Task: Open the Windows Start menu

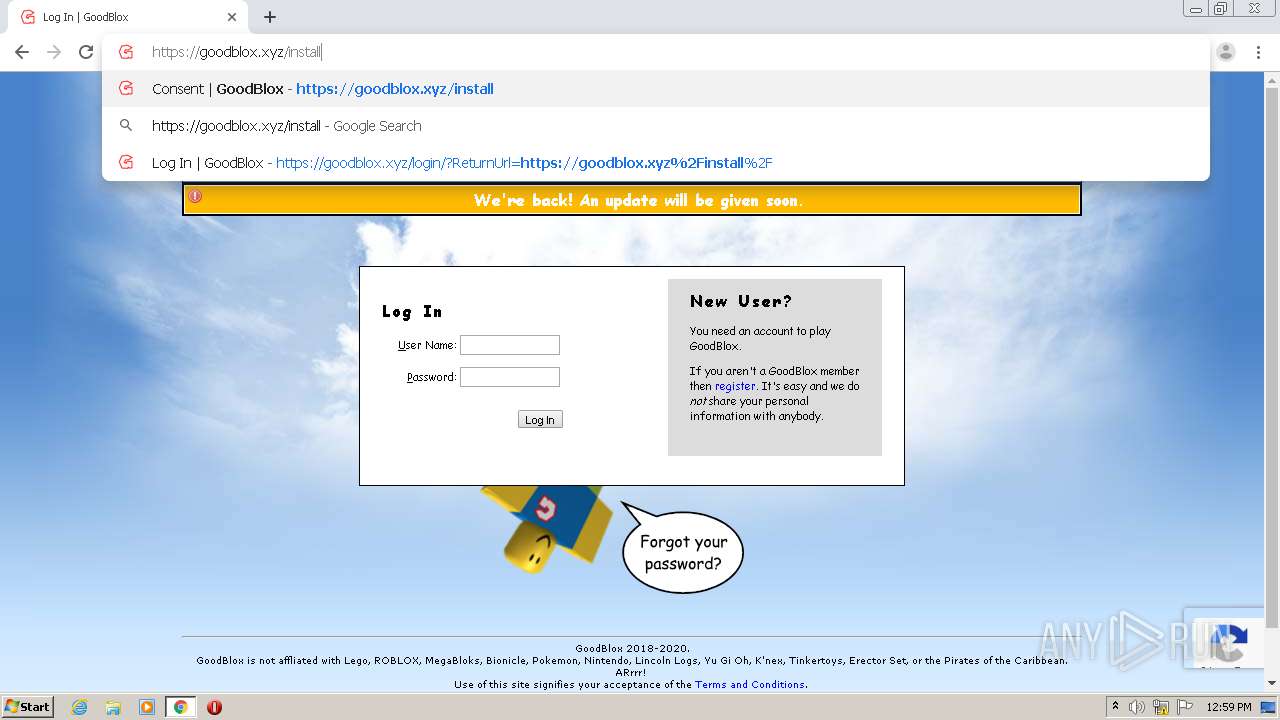Action: [28, 707]
